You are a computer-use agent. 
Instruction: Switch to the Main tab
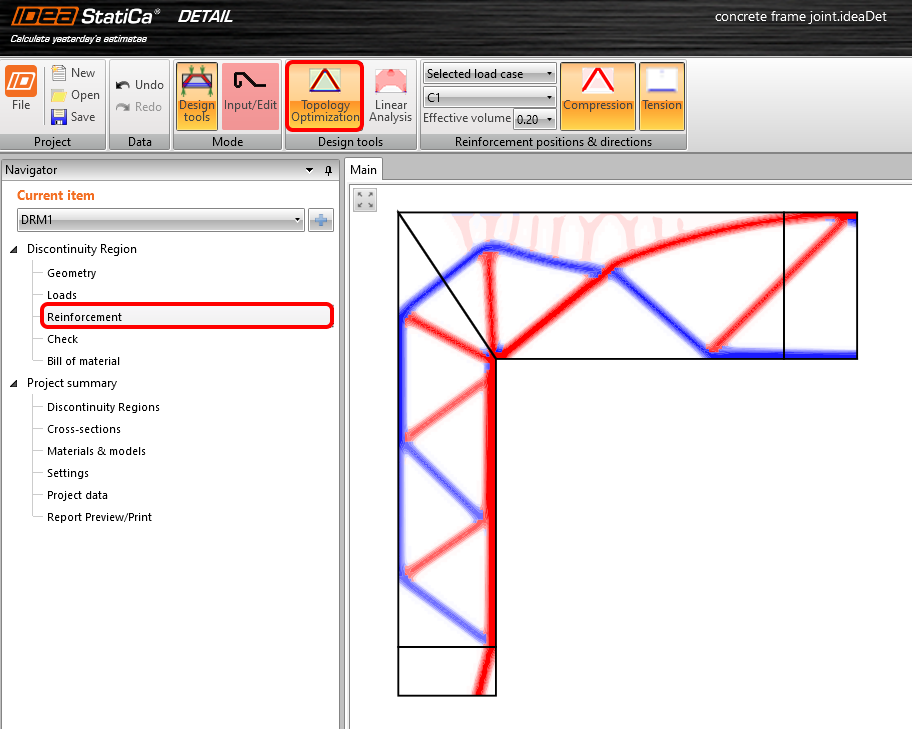click(x=363, y=169)
